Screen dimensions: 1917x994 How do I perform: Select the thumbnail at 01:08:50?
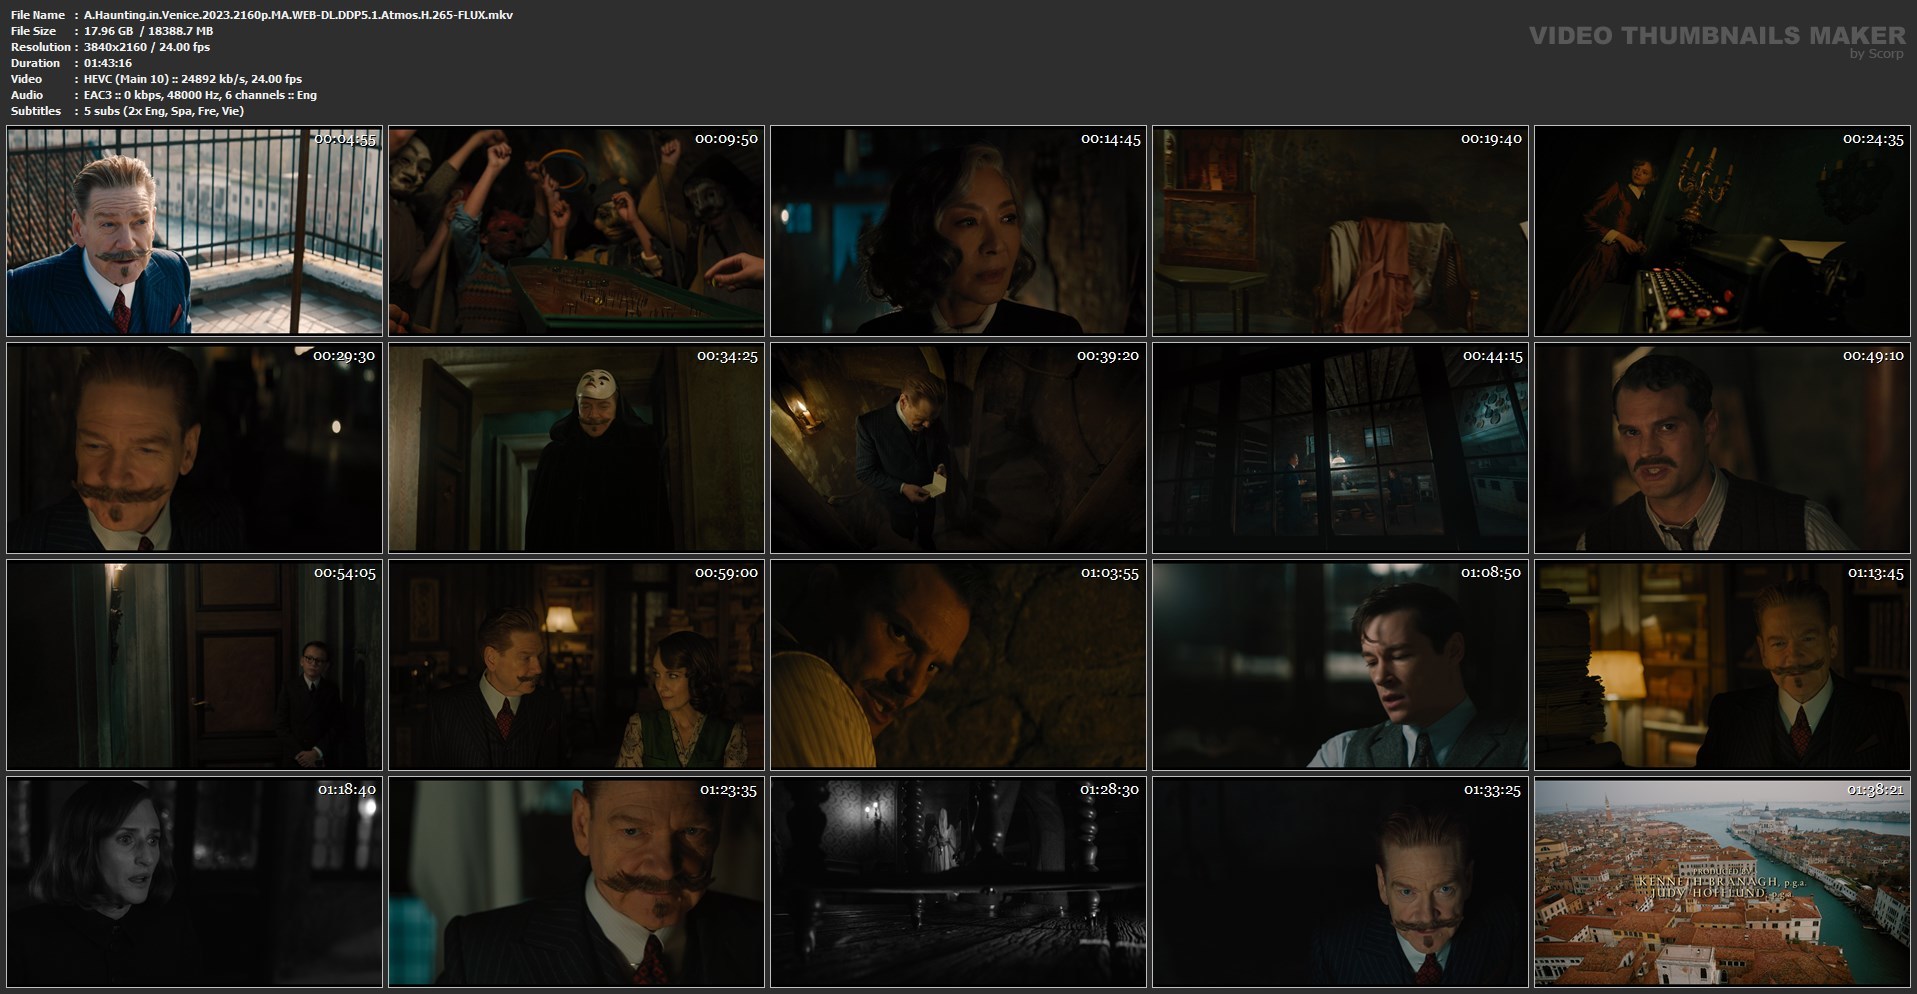click(1340, 665)
